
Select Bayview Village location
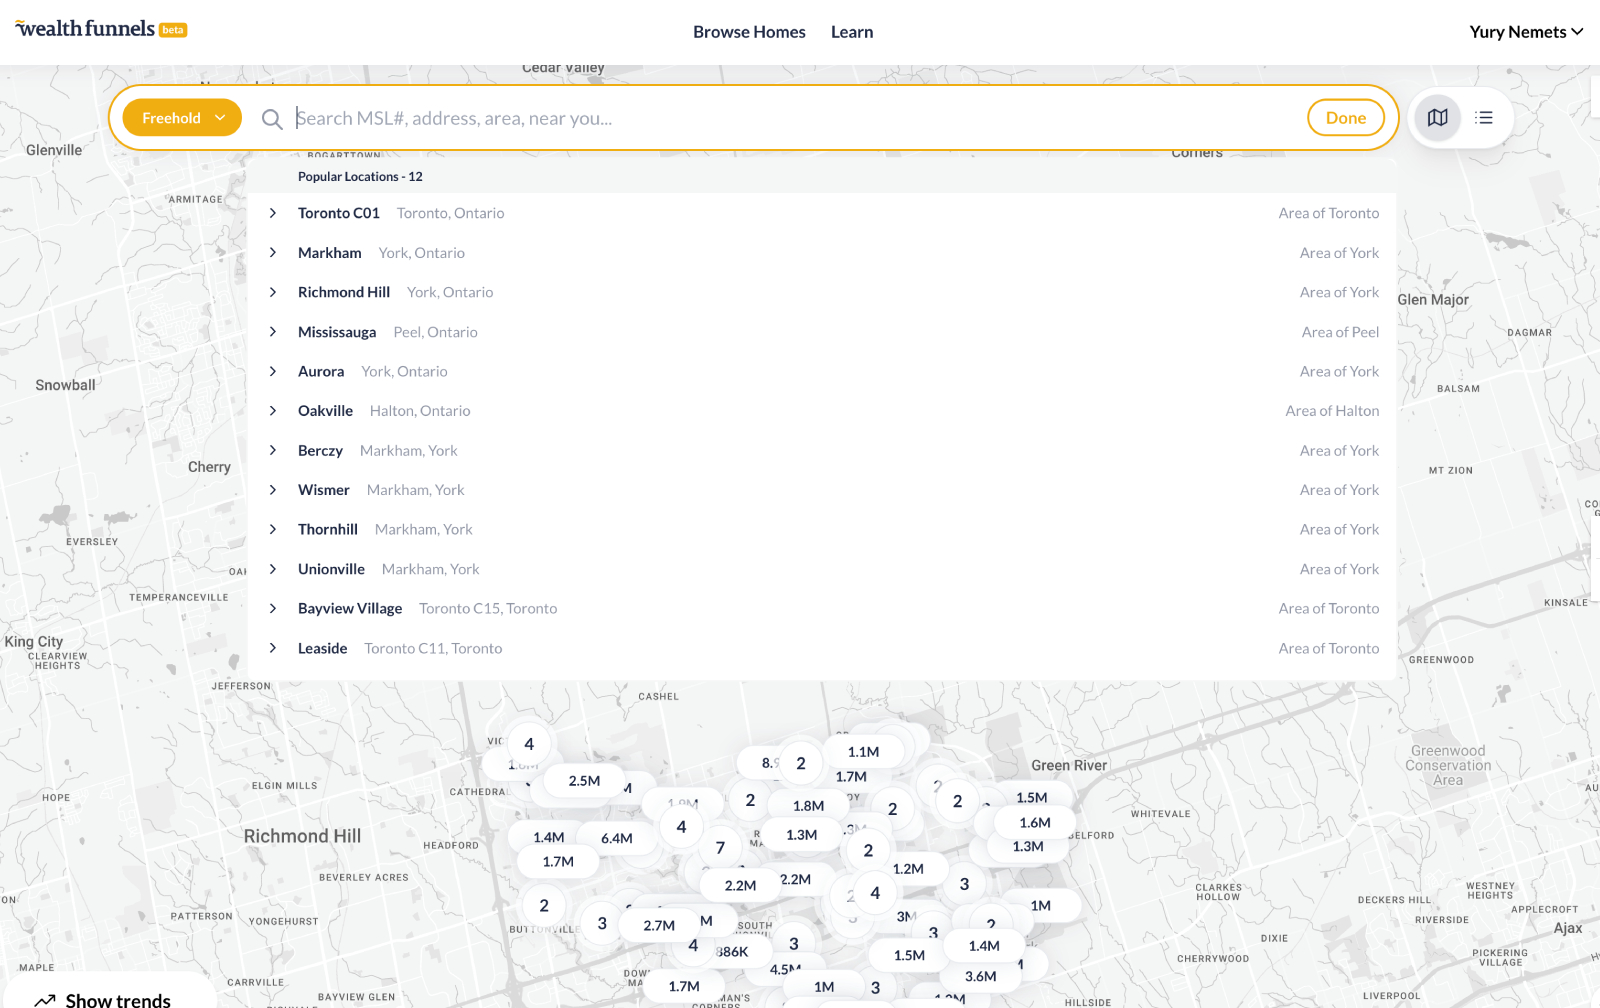point(822,608)
